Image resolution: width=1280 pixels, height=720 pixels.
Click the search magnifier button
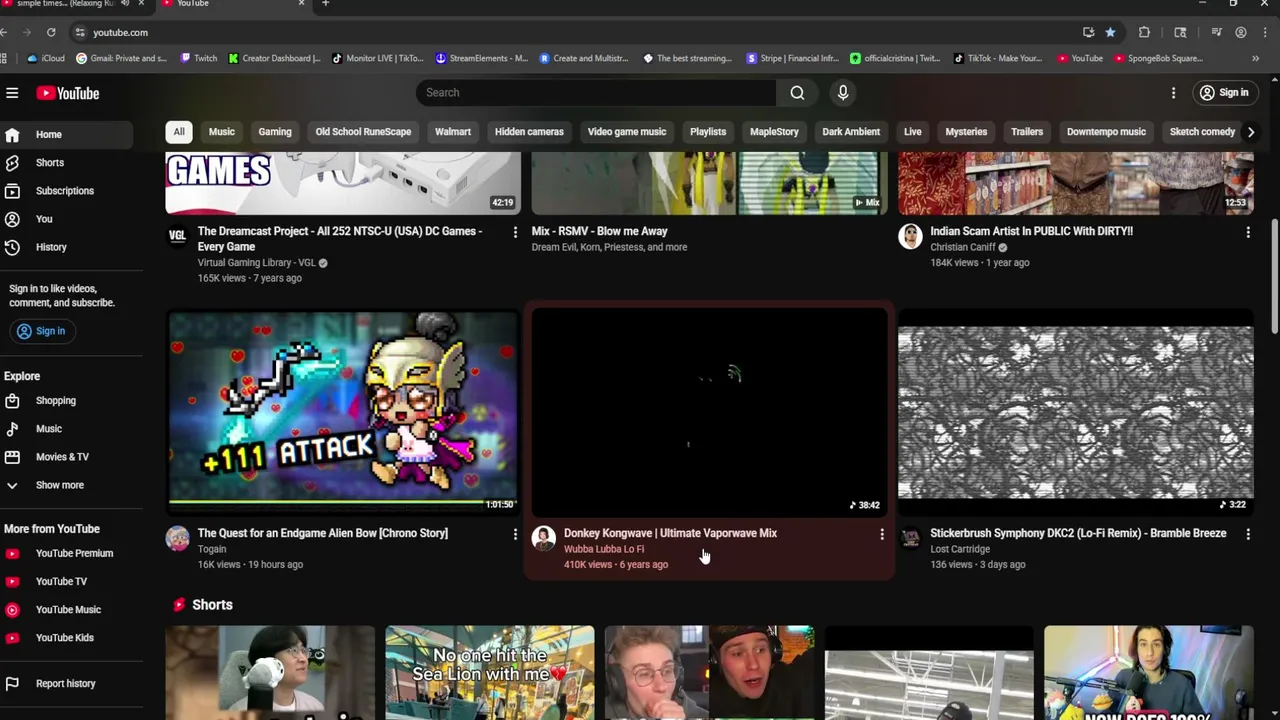(x=797, y=93)
